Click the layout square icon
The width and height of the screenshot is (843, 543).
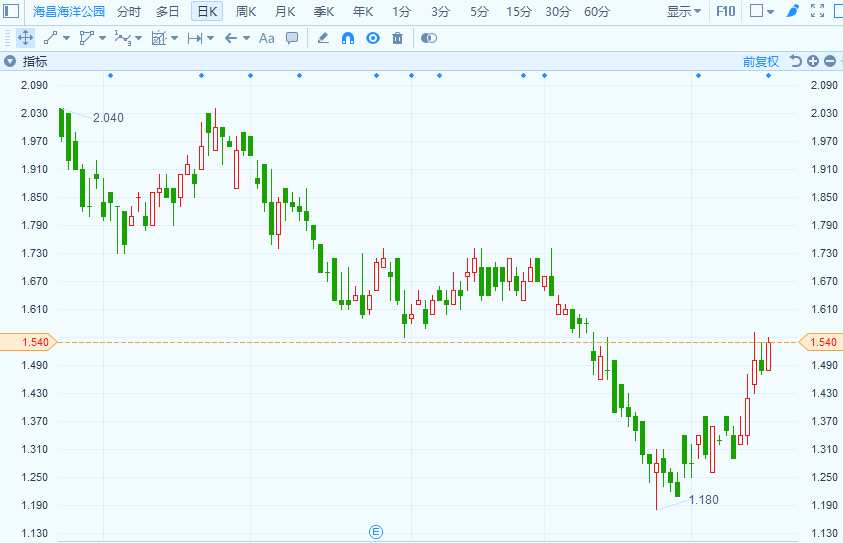click(756, 11)
